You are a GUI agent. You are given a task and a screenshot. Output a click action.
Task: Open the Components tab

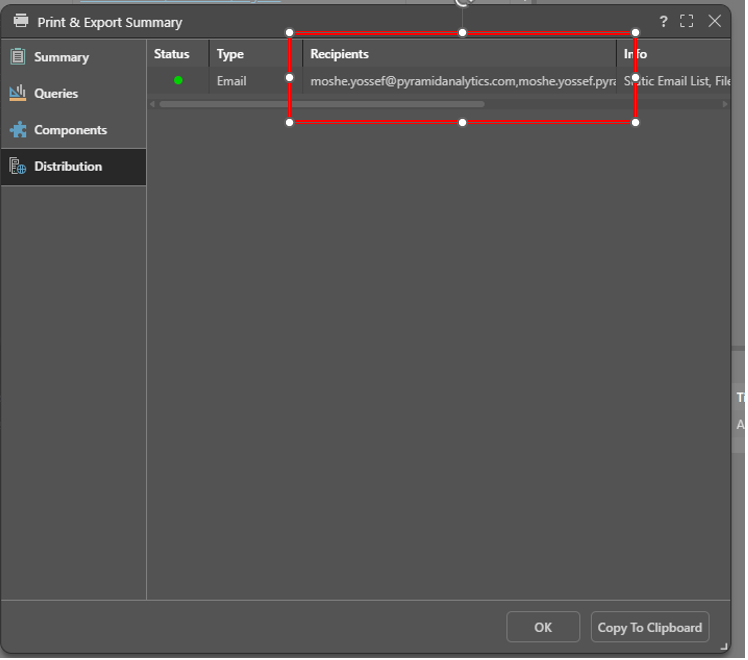[x=73, y=130]
